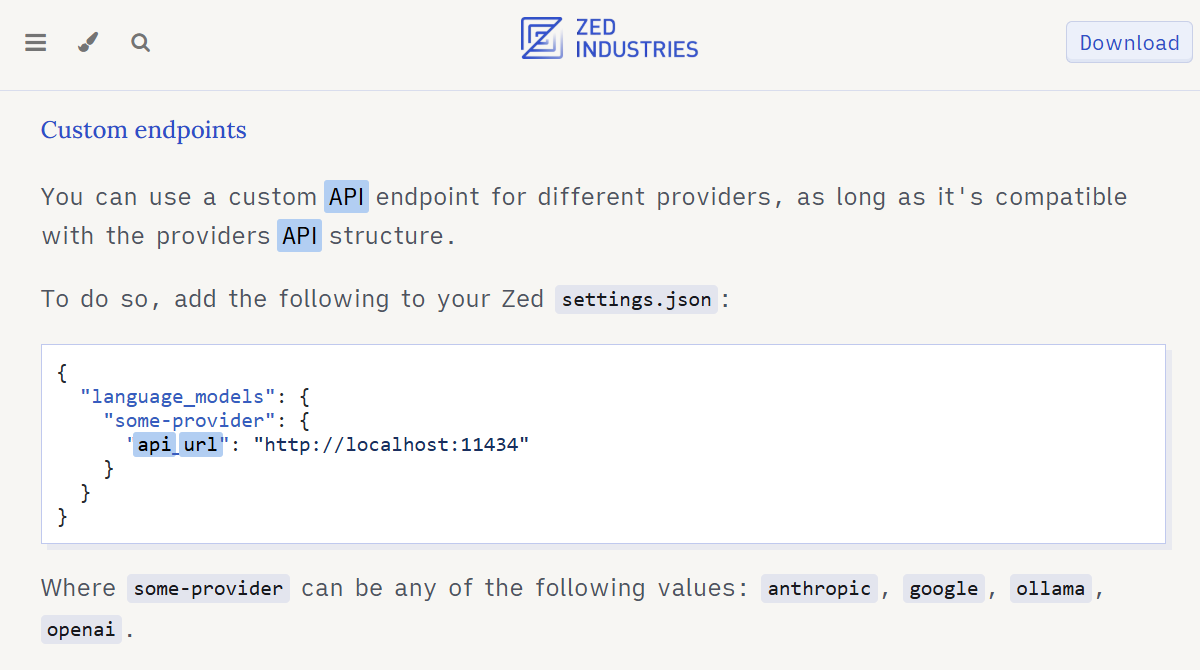This screenshot has height=670, width=1200.
Task: Click the Zed Industries logo icon
Action: coord(542,38)
